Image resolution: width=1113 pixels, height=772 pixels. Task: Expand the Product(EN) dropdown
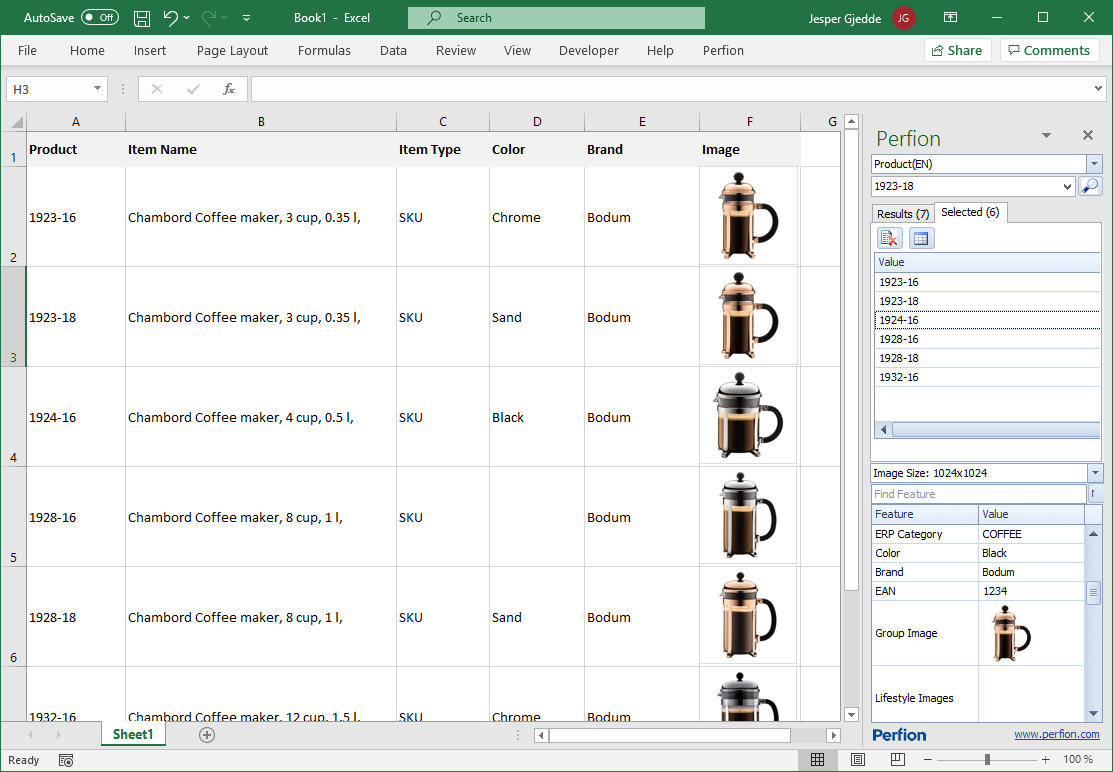[x=1094, y=164]
